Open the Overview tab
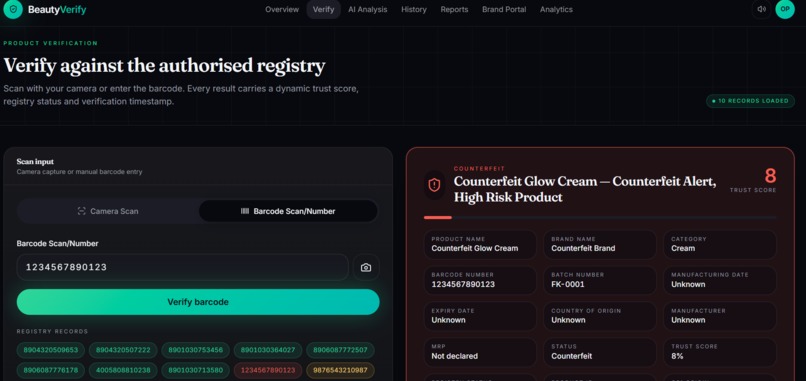 tap(282, 10)
